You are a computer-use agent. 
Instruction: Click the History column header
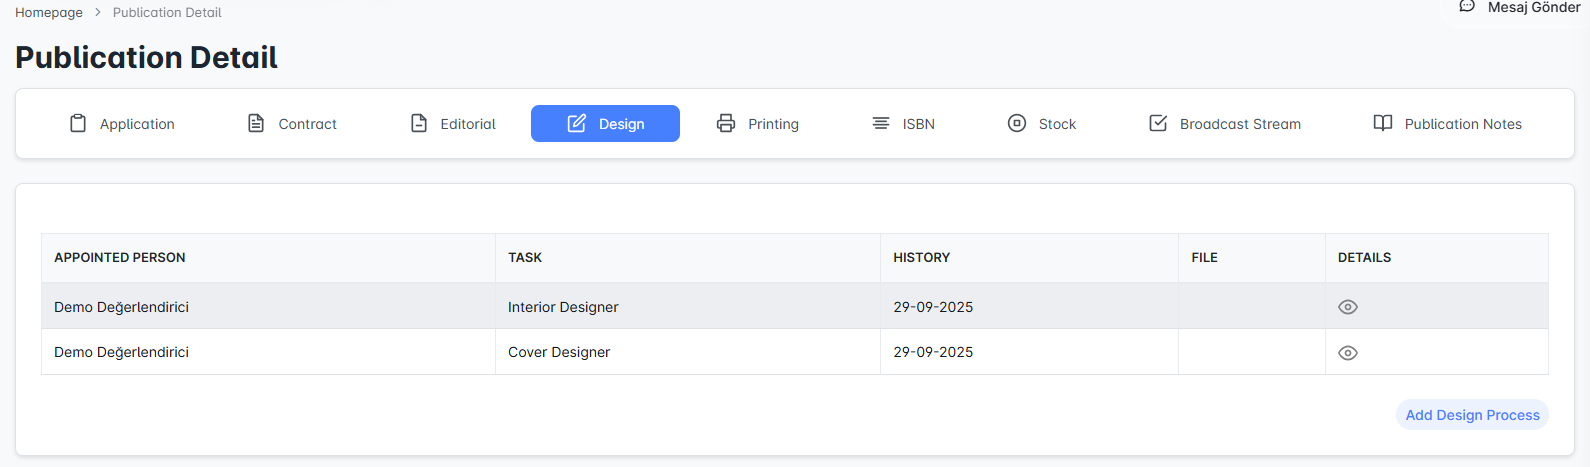coord(921,258)
